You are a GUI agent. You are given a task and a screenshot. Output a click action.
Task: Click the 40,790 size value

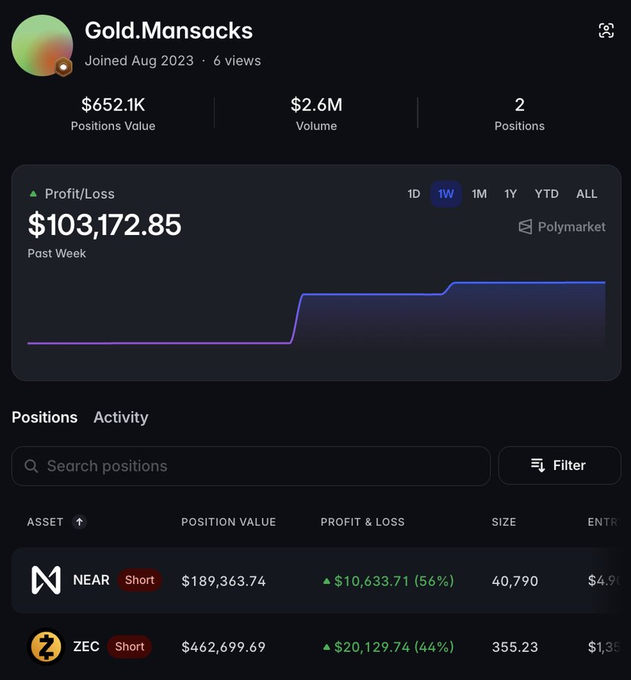coord(515,581)
